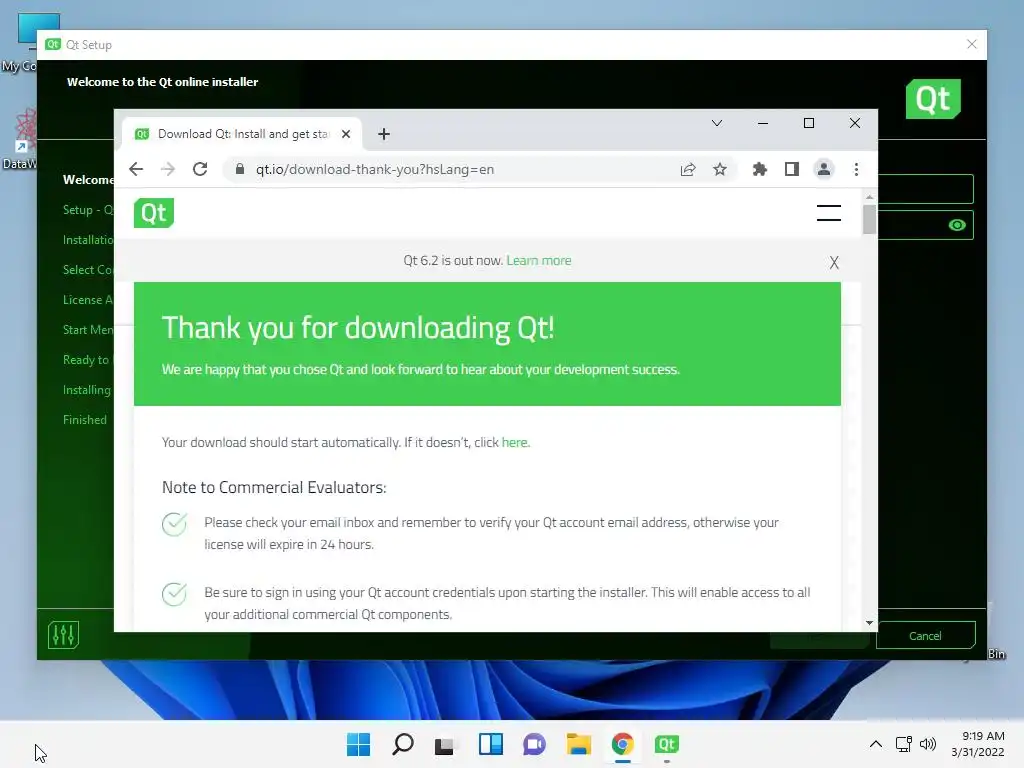Viewport: 1024px width, 768px height.
Task: Open clock and date panel
Action: [x=978, y=744]
